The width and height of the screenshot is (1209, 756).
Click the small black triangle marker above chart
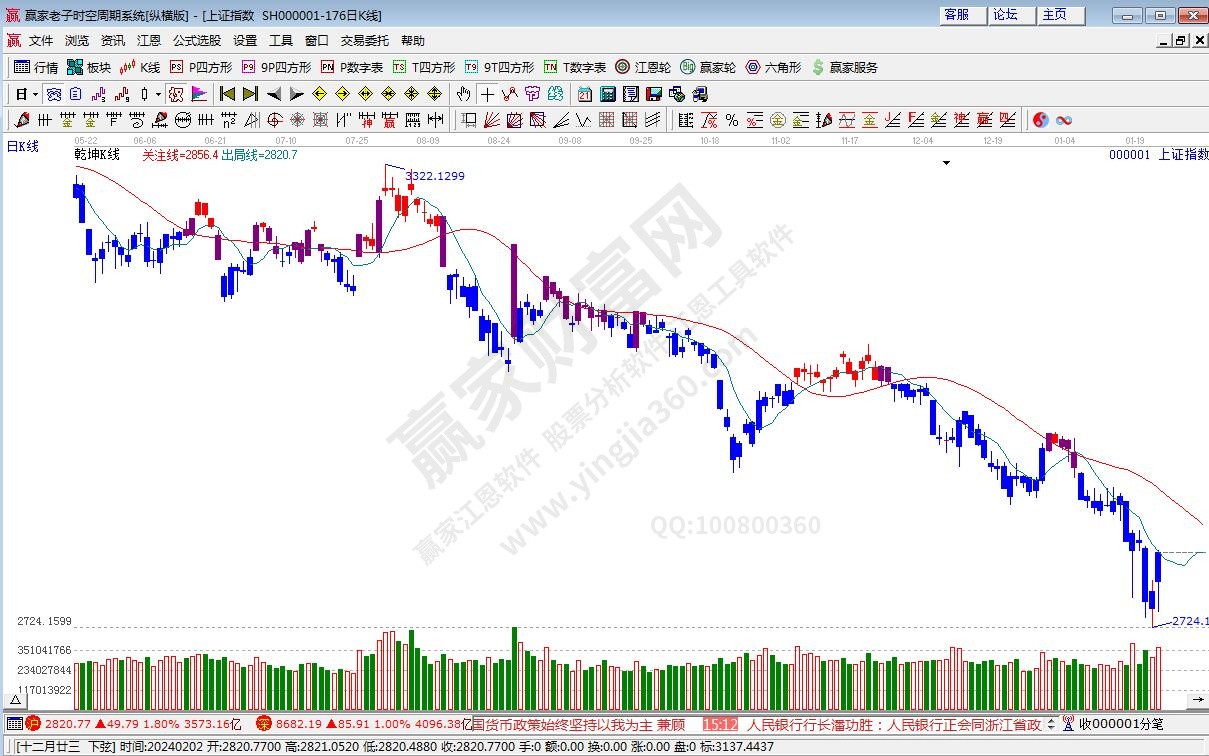(x=946, y=162)
